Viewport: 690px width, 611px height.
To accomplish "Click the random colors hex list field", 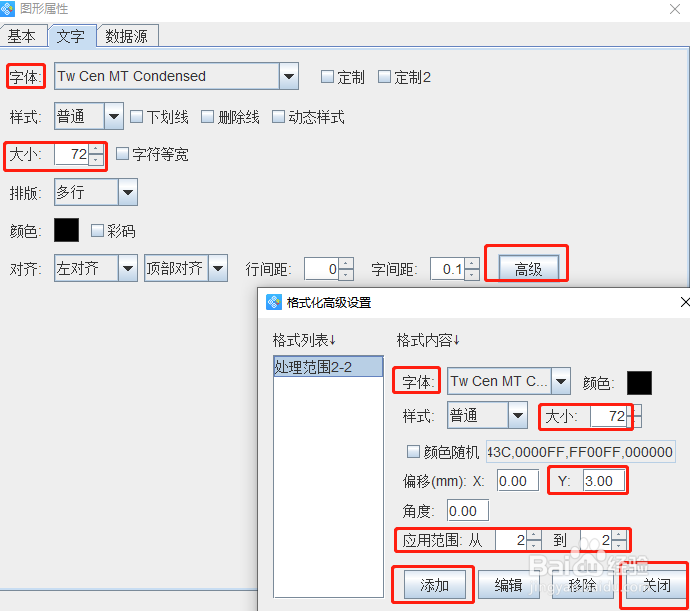I will click(580, 452).
